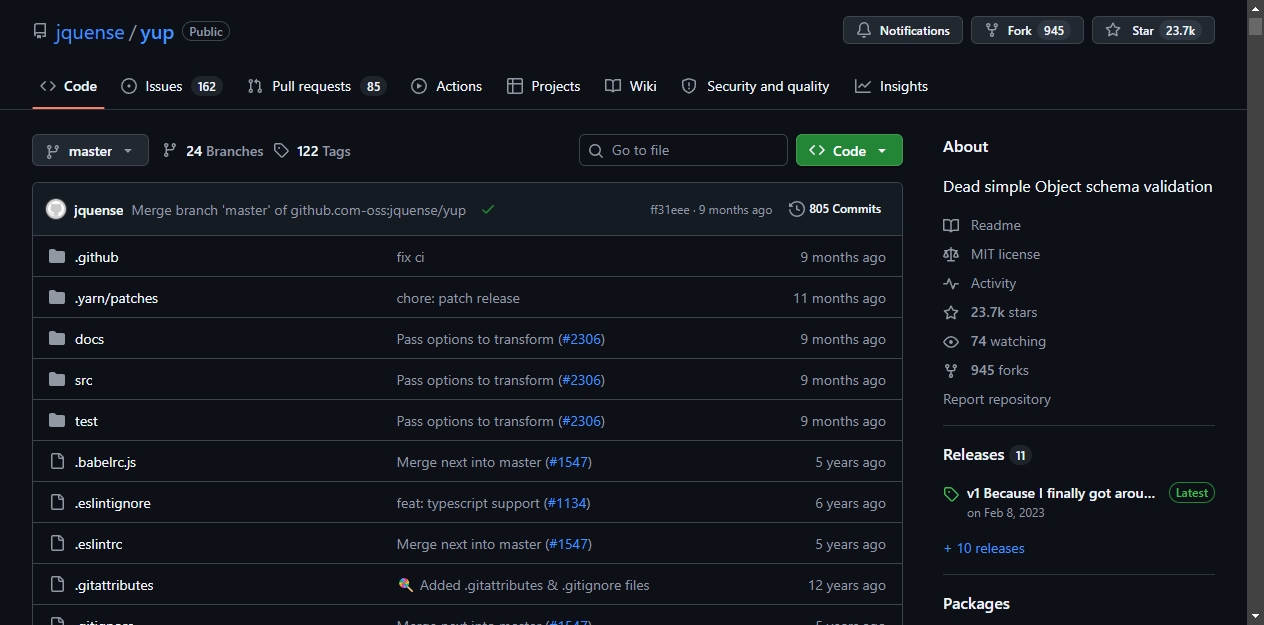Click the Go to file search field
The width and height of the screenshot is (1264, 625).
[683, 150]
